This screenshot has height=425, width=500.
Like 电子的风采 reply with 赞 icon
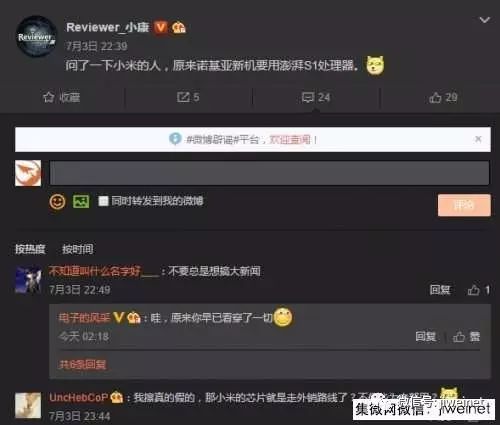tap(459, 337)
